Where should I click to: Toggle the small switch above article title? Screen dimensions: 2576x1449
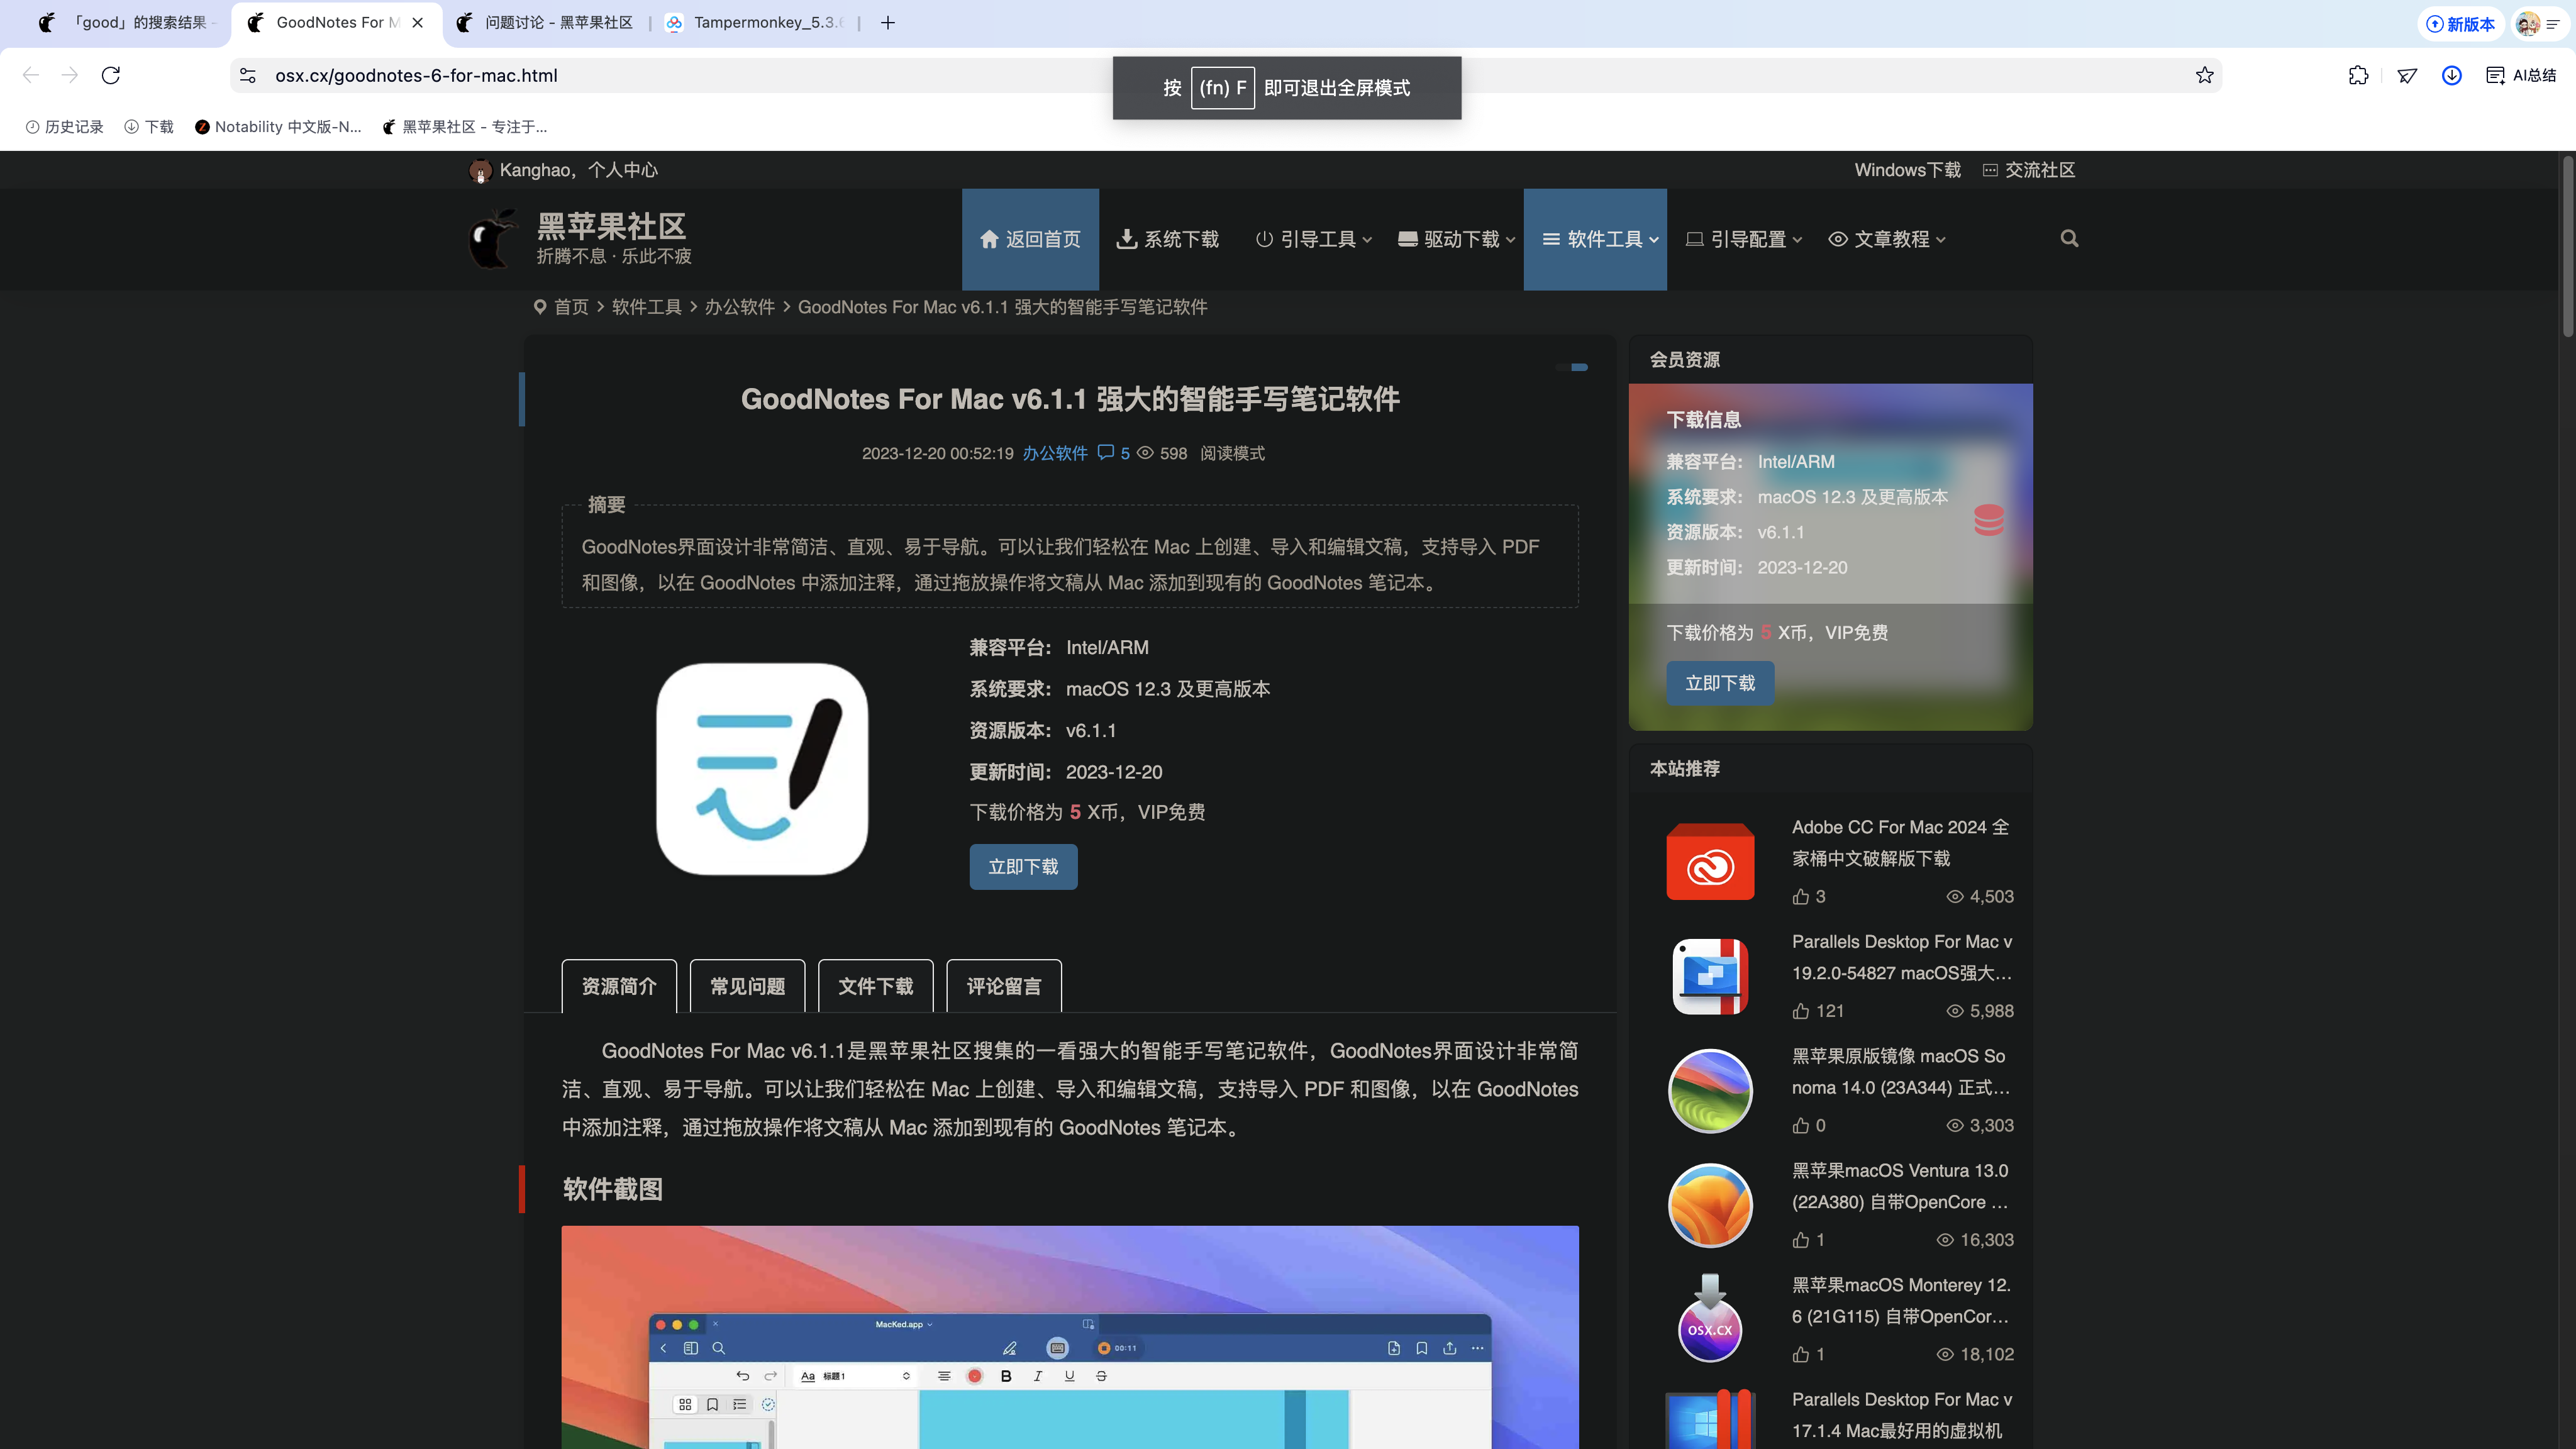click(1571, 367)
